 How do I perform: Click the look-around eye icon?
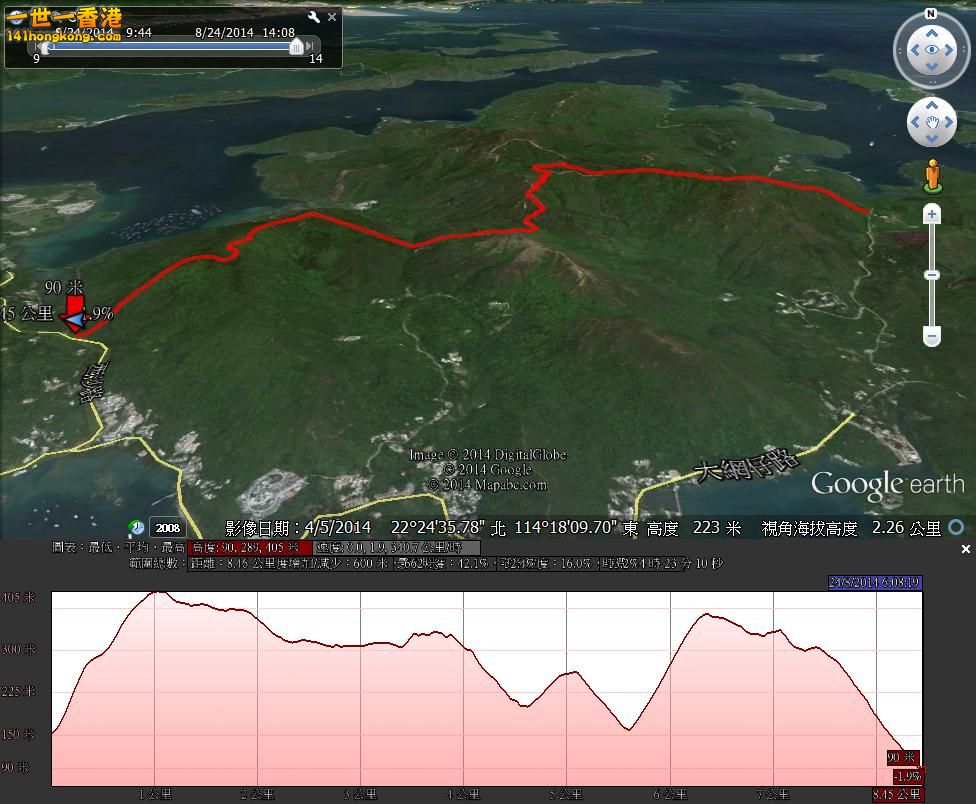tap(932, 49)
